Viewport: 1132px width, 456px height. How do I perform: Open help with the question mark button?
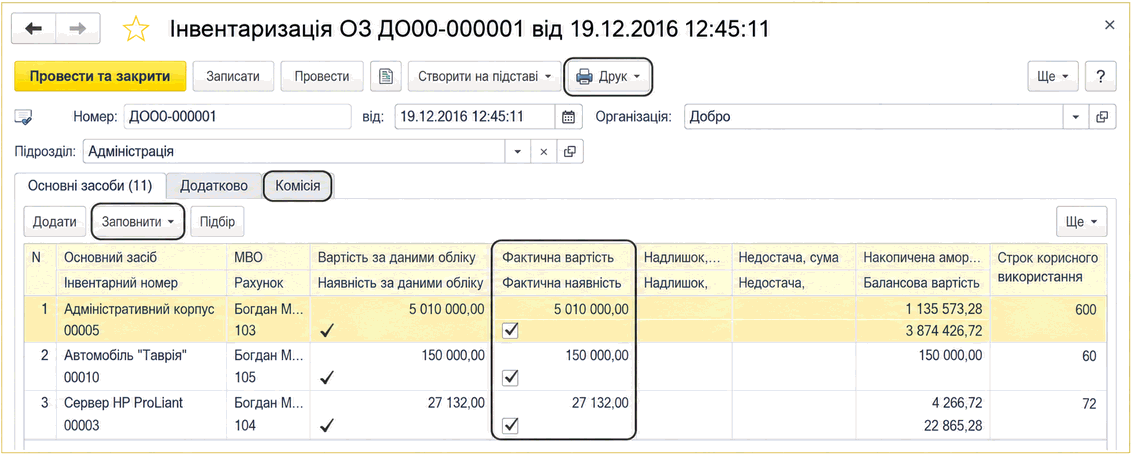point(1100,76)
